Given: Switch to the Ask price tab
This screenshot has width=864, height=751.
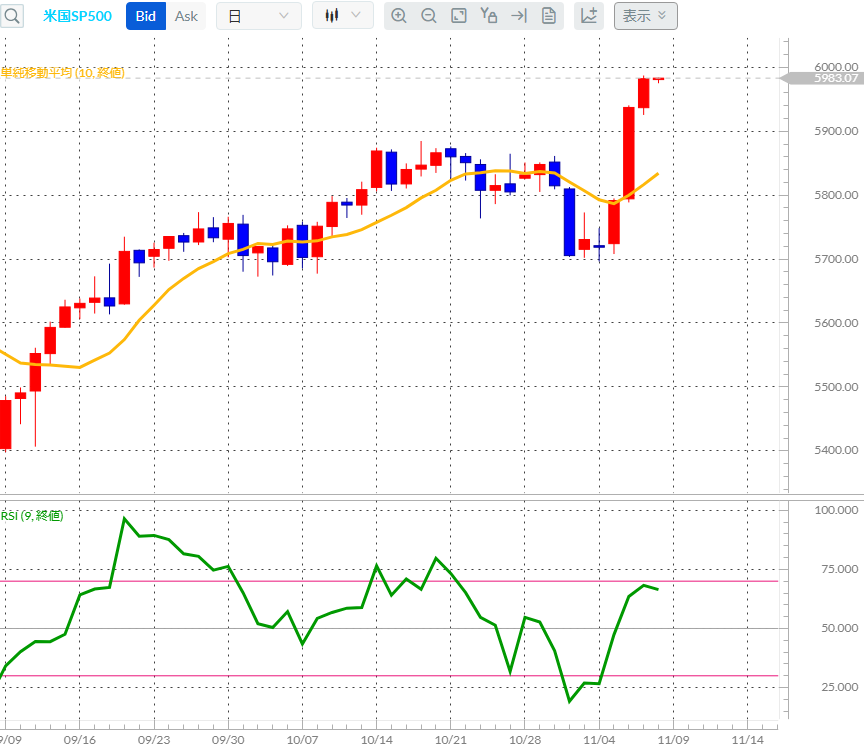Looking at the screenshot, I should (x=185, y=15).
